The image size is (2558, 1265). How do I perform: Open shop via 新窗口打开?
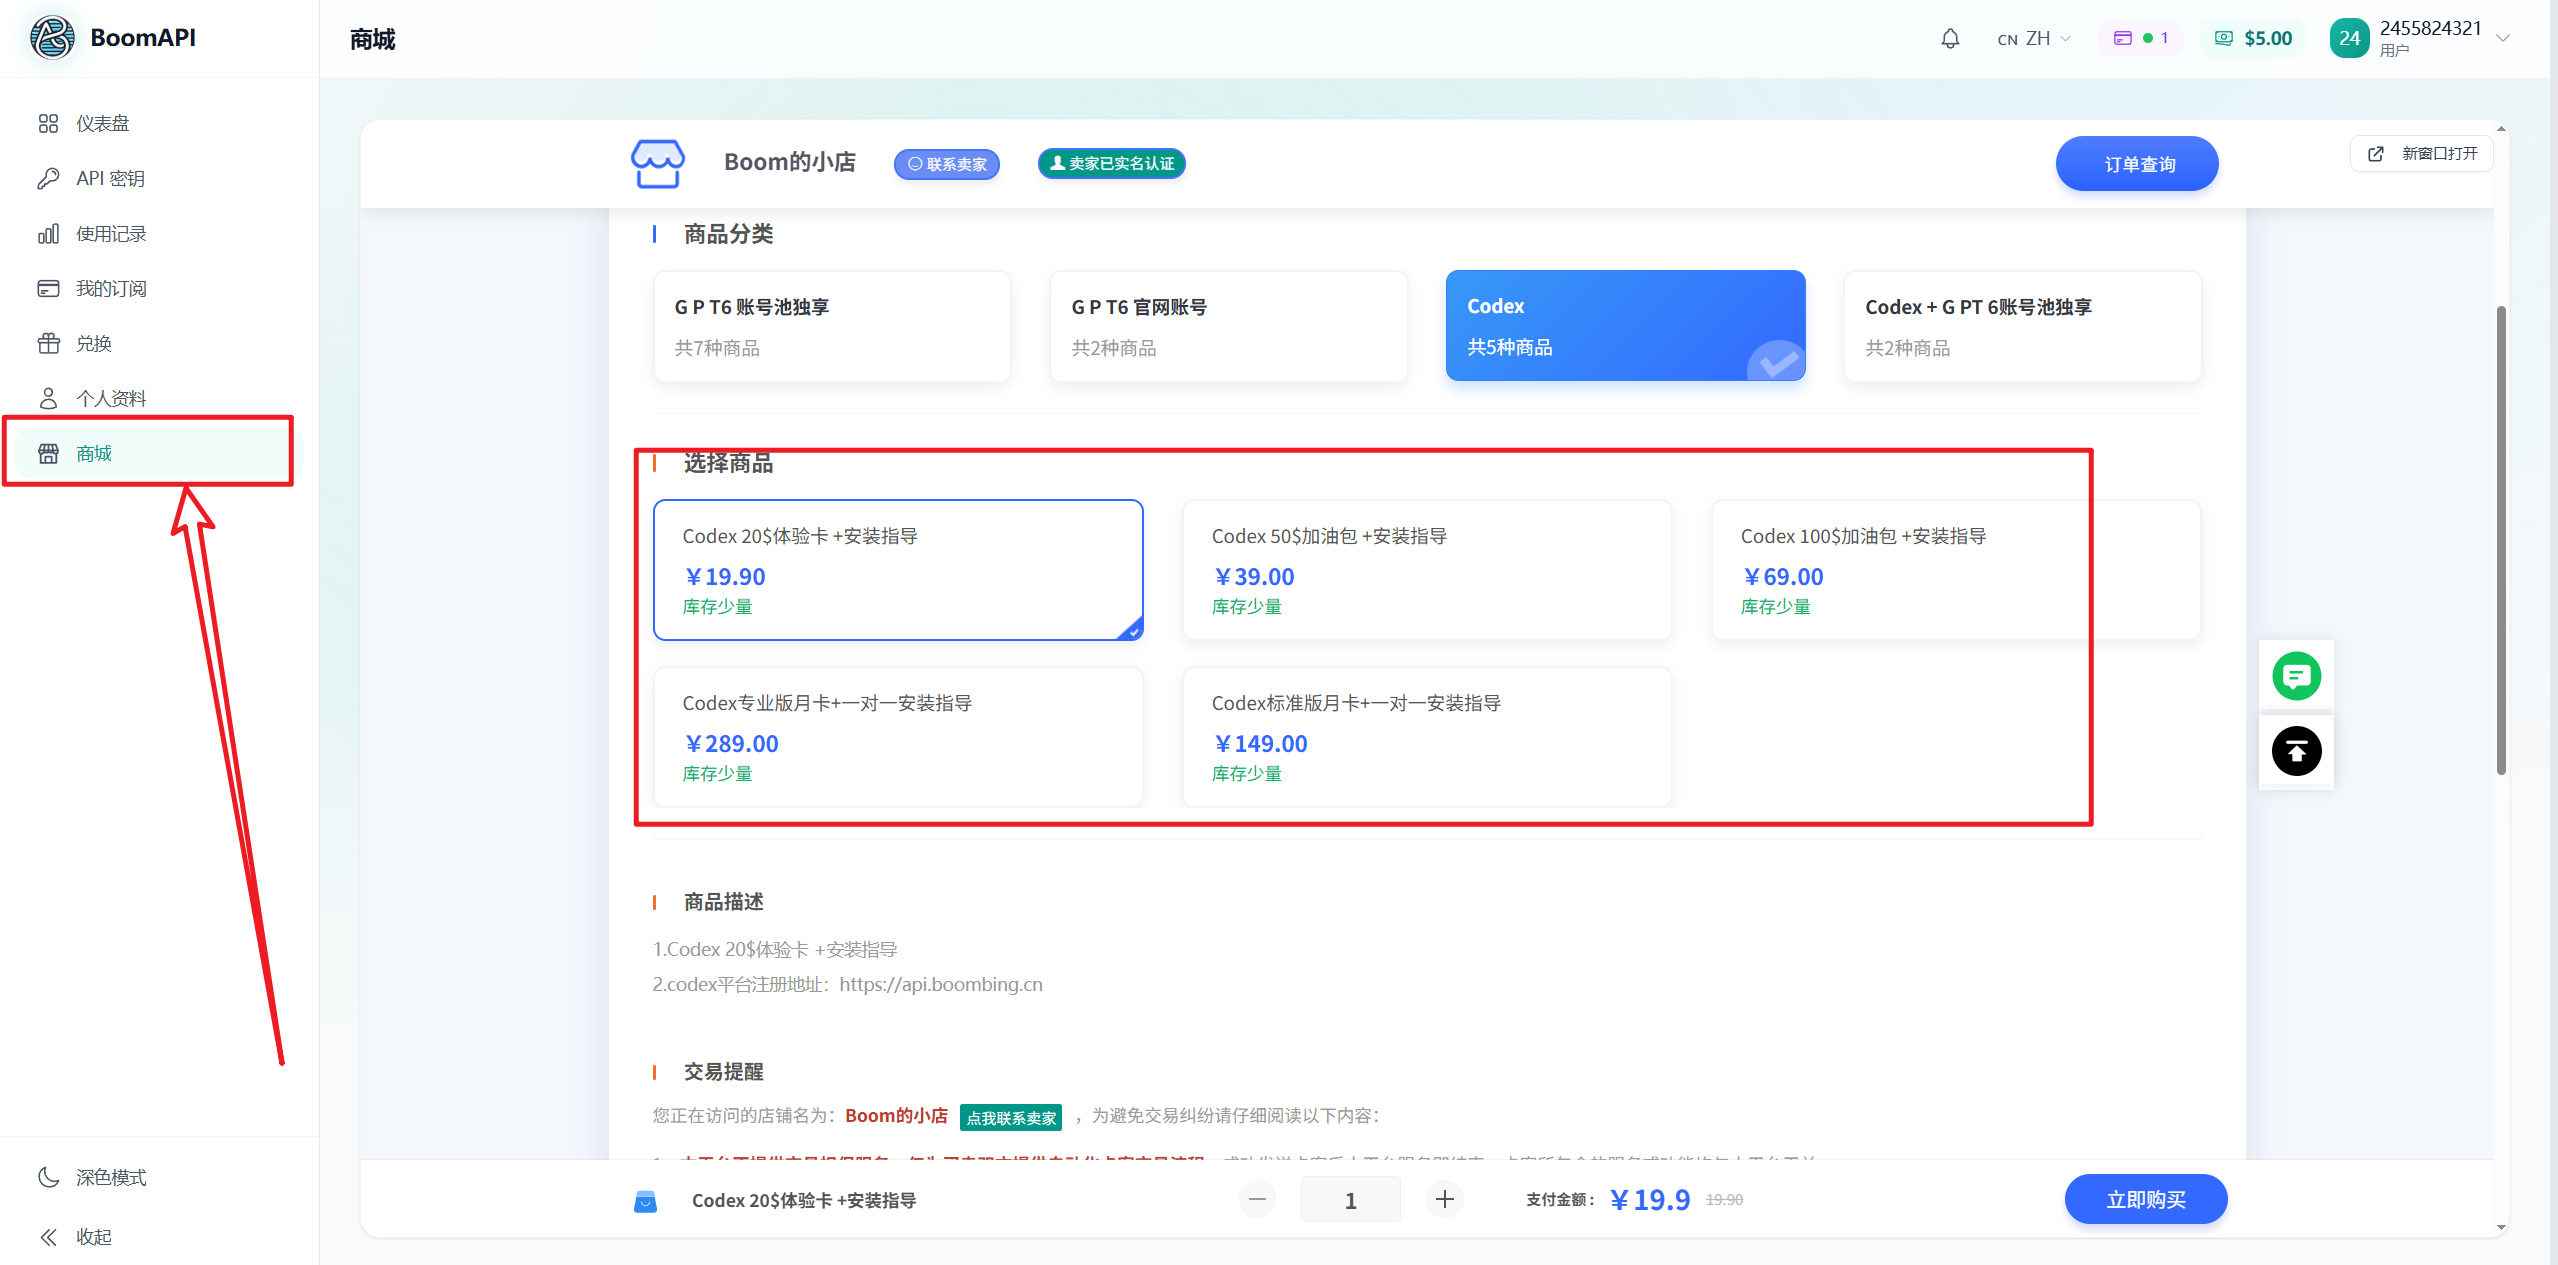(2422, 153)
